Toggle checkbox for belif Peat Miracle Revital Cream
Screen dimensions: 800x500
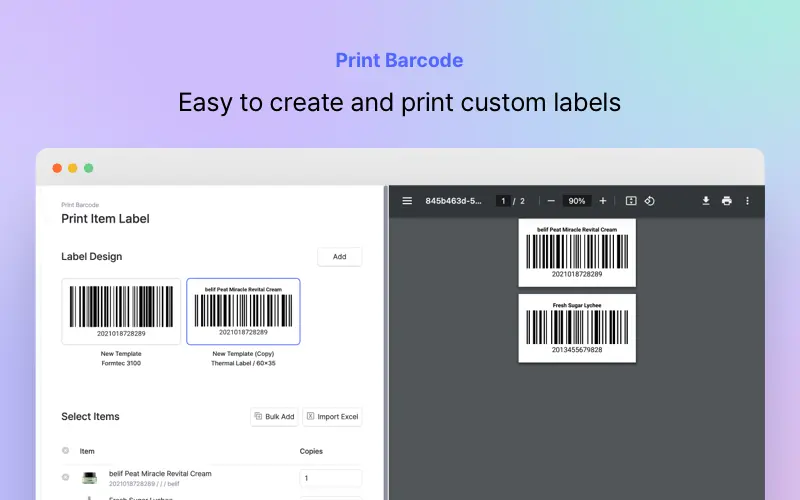coord(65,478)
